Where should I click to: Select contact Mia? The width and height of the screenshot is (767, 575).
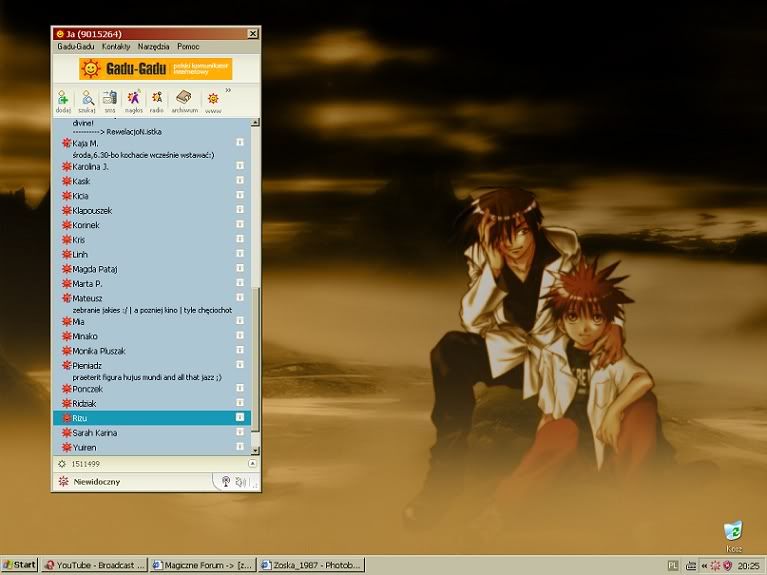[x=78, y=322]
